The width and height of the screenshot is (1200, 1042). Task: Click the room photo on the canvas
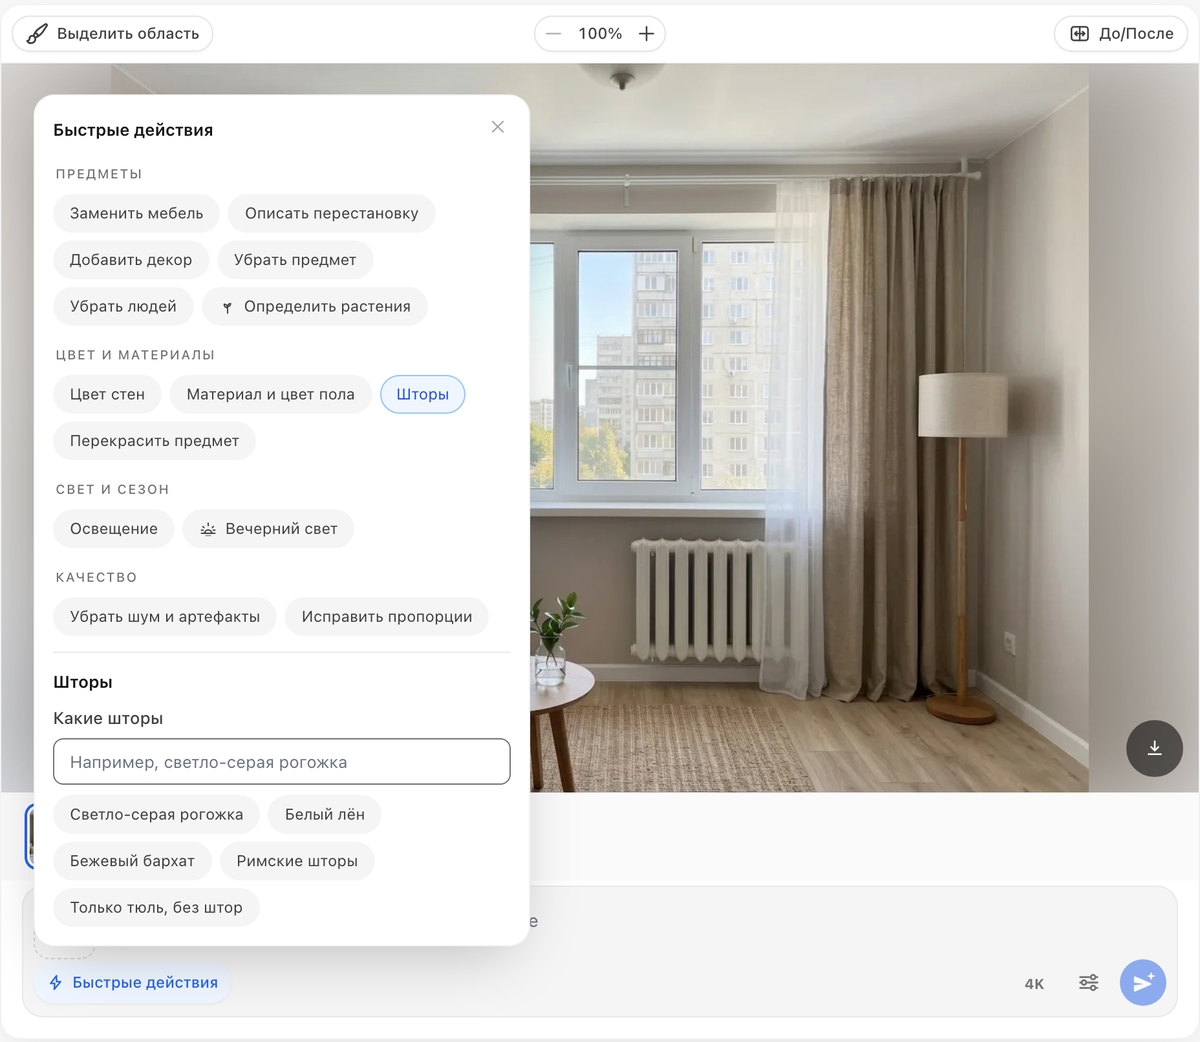click(808, 428)
